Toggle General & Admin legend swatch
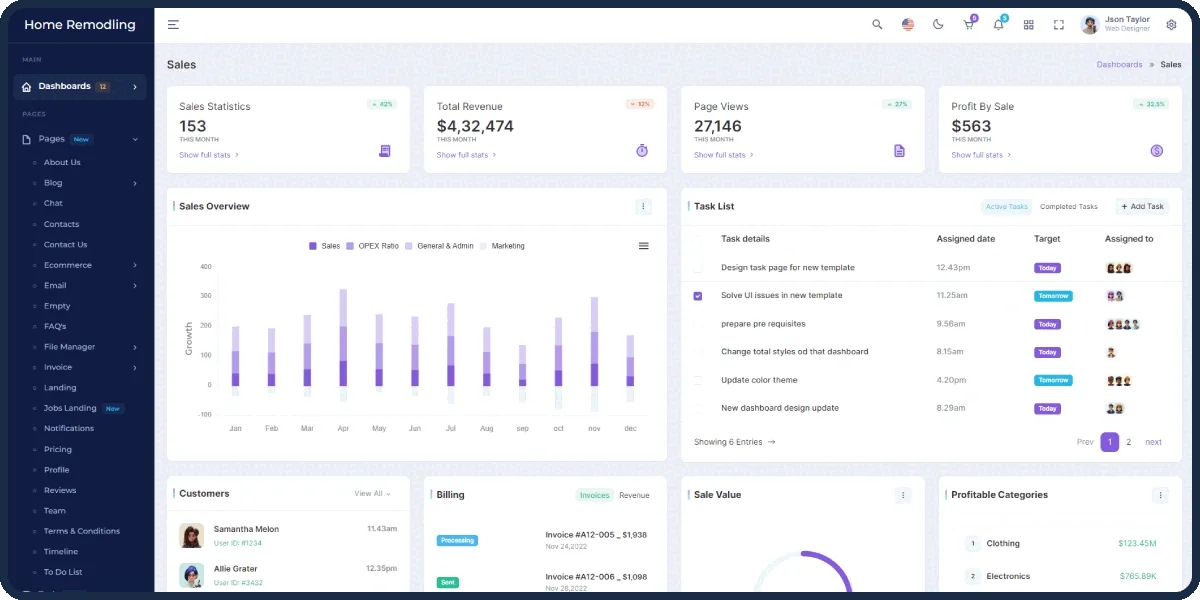 click(409, 246)
